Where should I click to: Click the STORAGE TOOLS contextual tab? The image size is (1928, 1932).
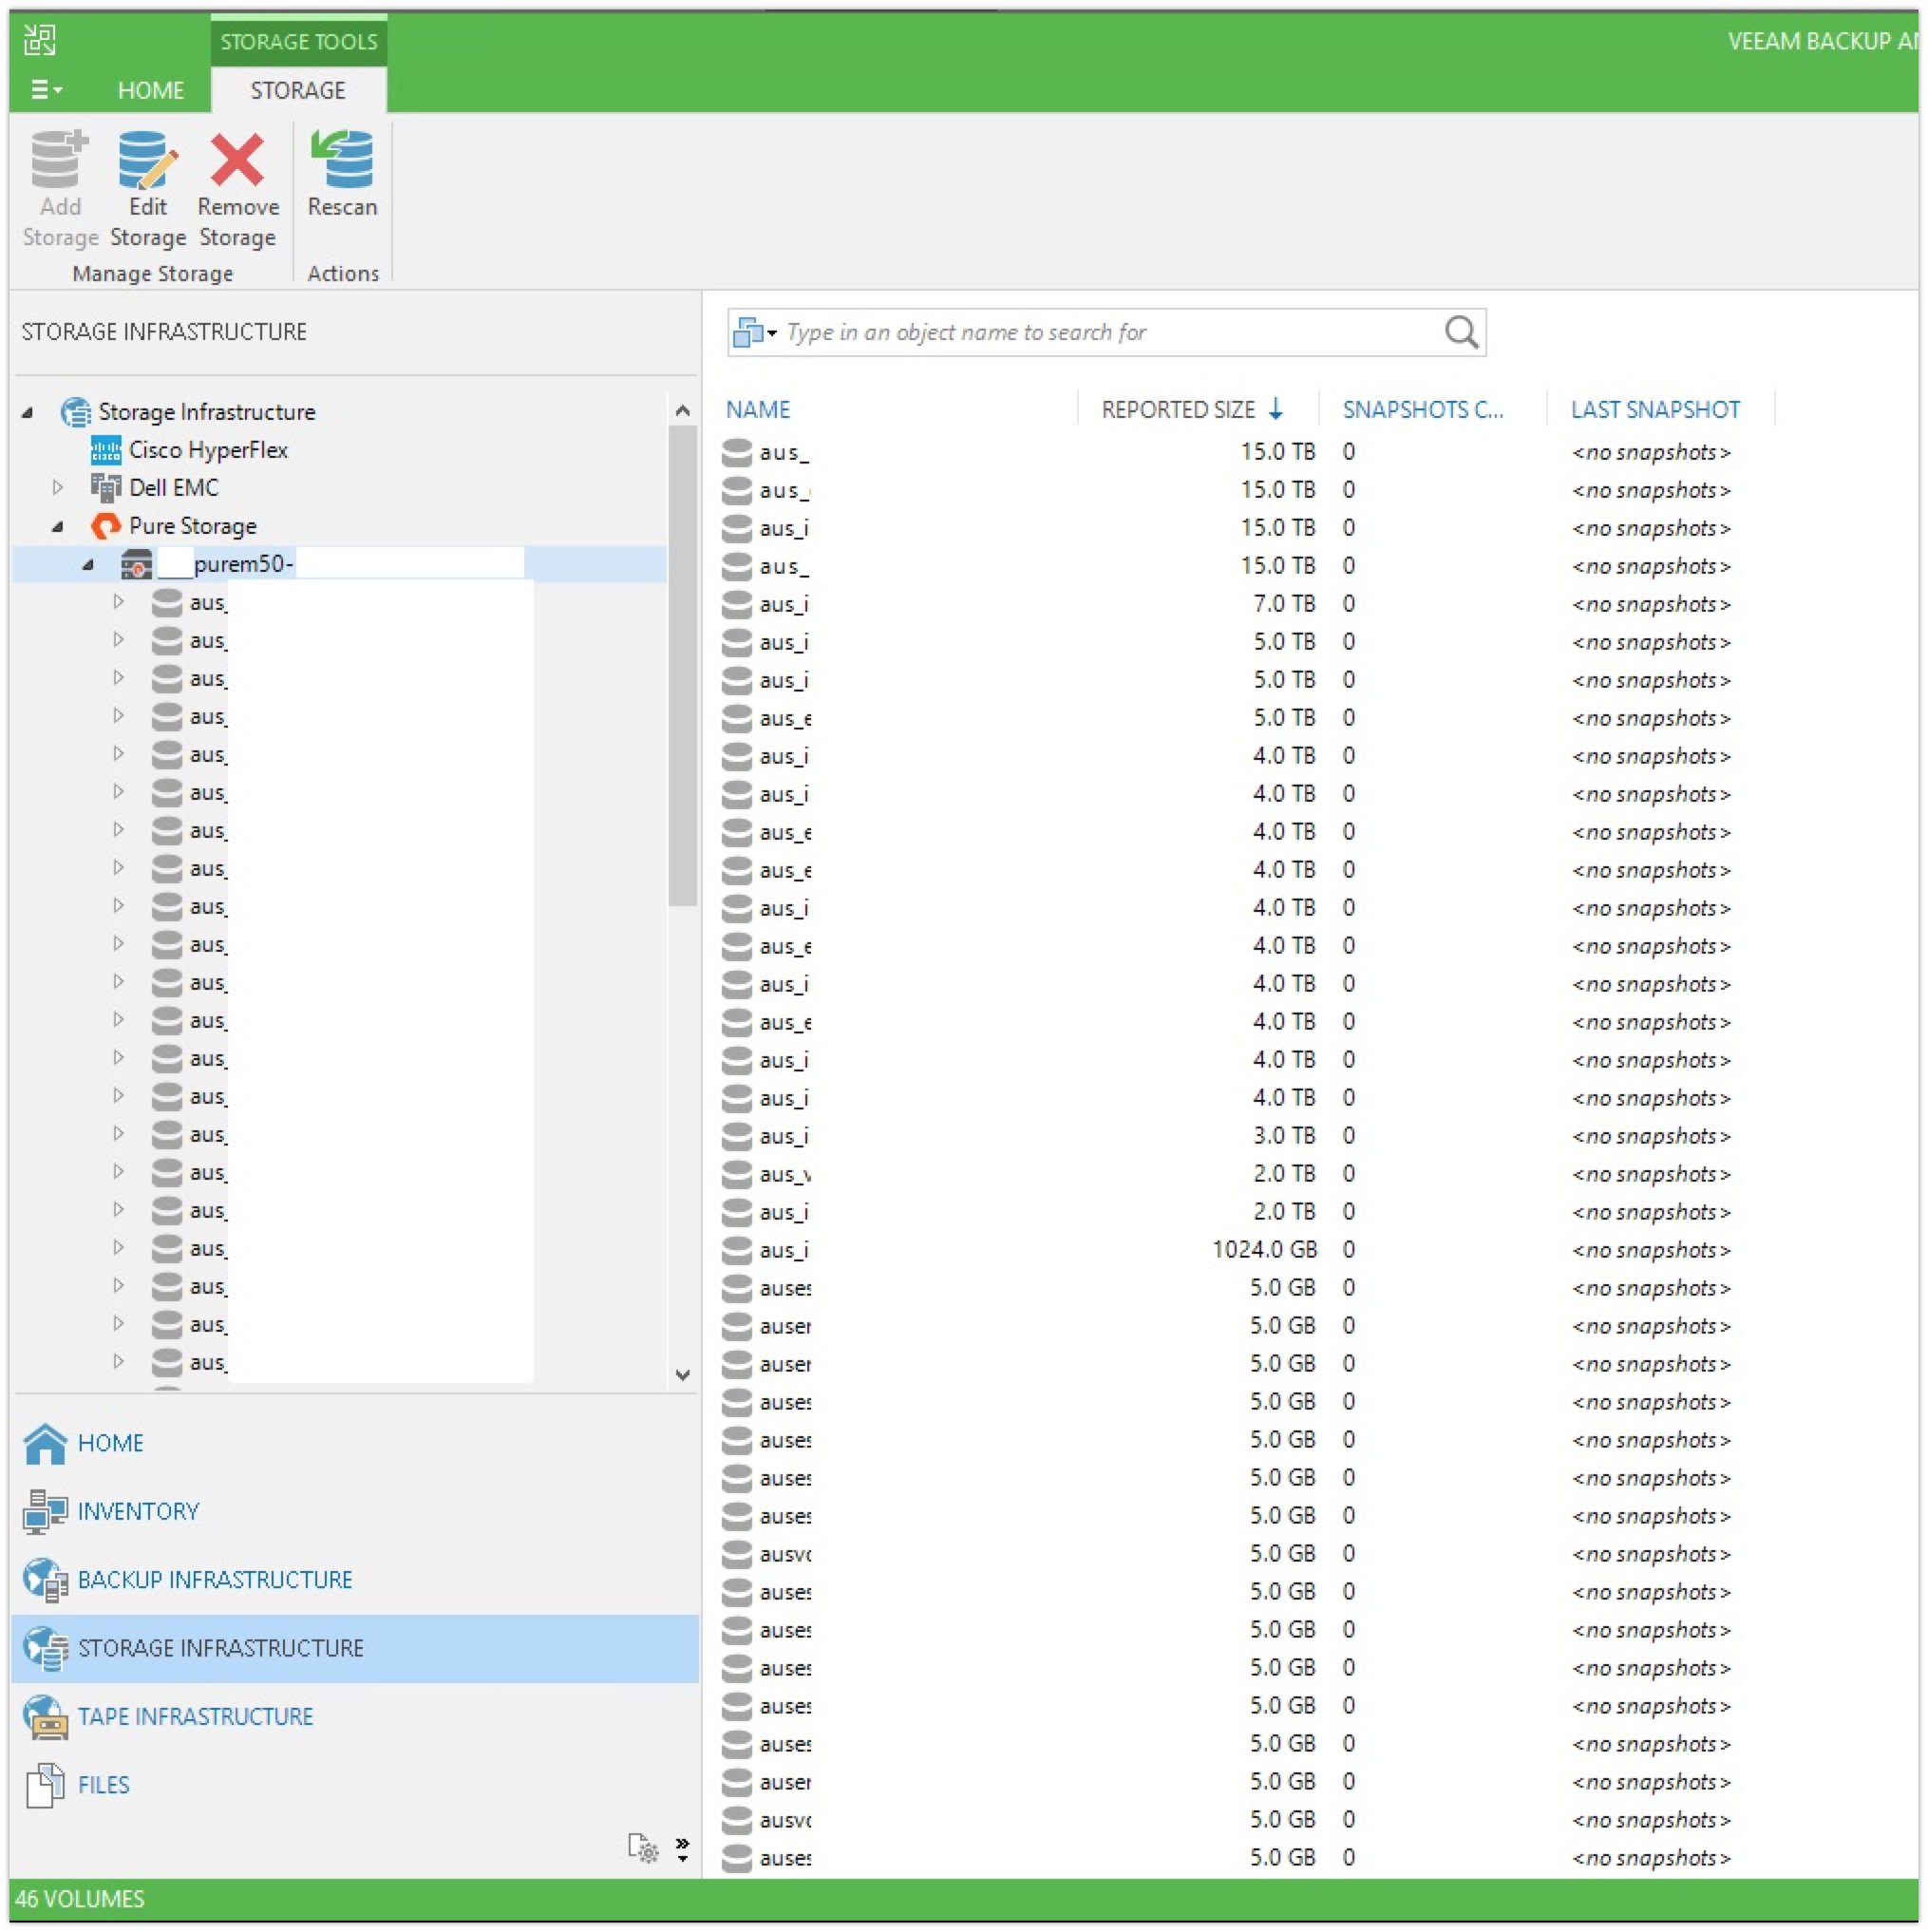point(299,41)
